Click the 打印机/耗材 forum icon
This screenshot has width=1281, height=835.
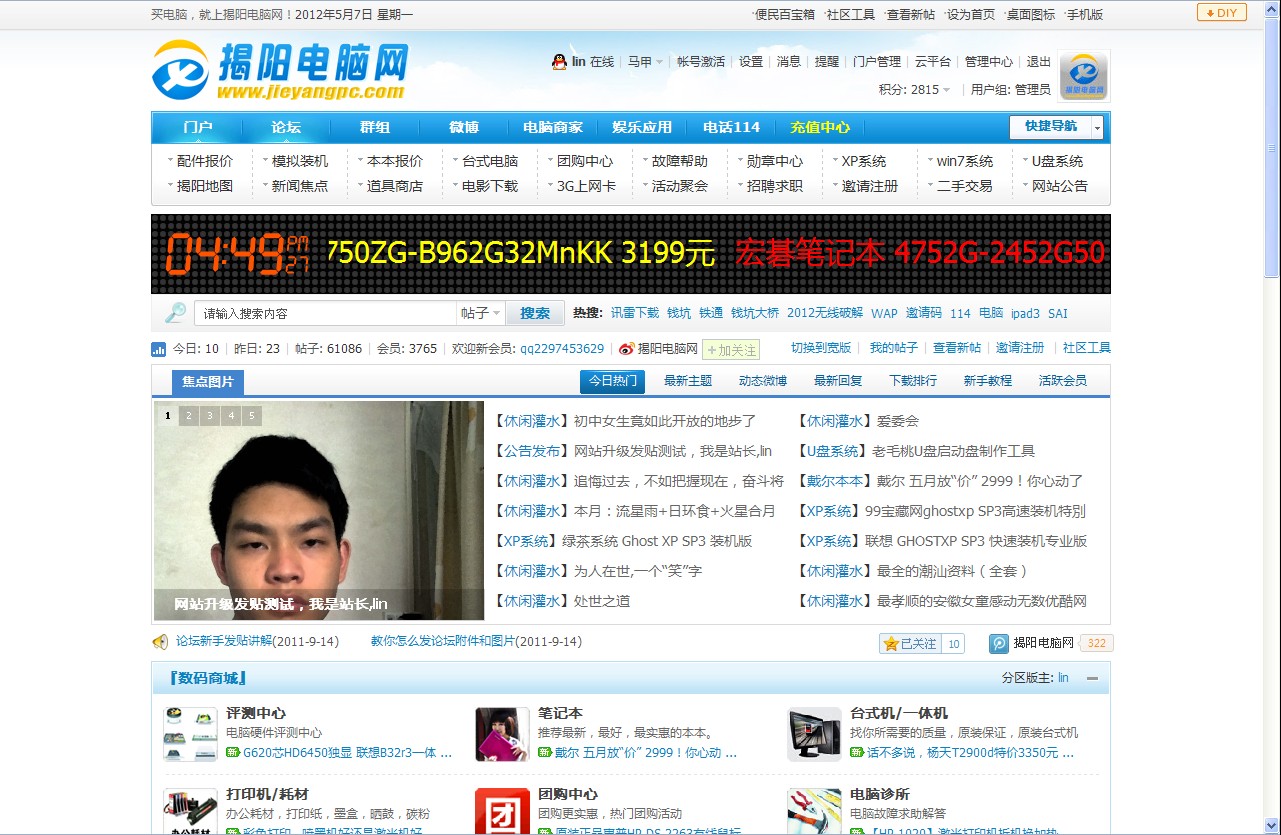pyautogui.click(x=190, y=811)
